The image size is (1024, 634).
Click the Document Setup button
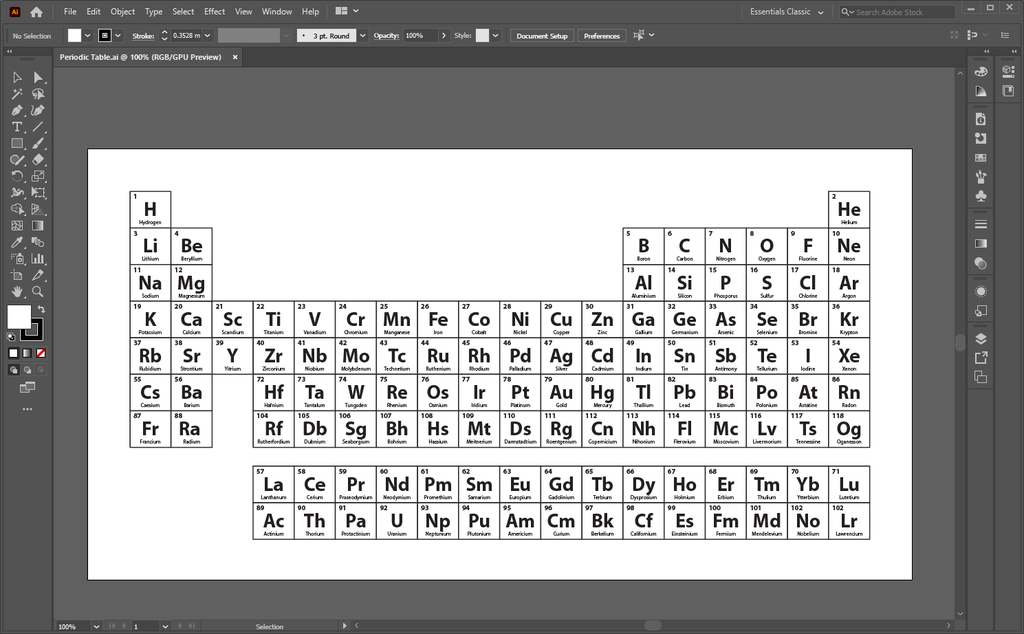542,36
